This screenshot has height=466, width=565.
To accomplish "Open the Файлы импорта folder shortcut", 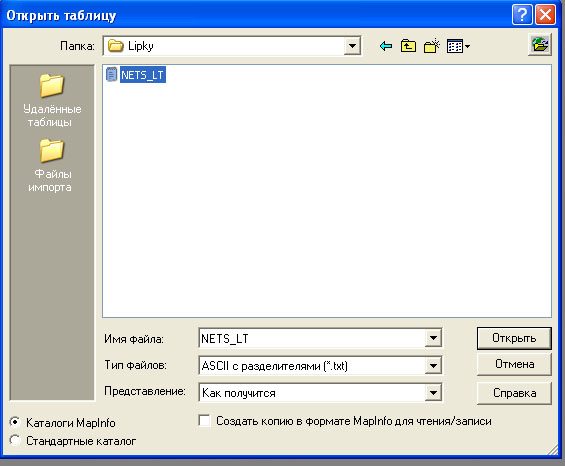I will tap(50, 165).
